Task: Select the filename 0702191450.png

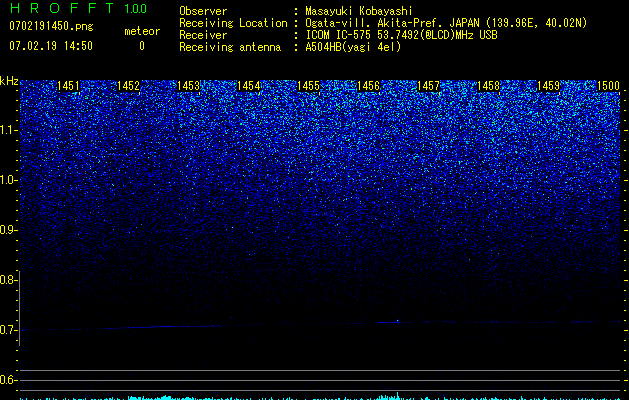Action: (51, 26)
